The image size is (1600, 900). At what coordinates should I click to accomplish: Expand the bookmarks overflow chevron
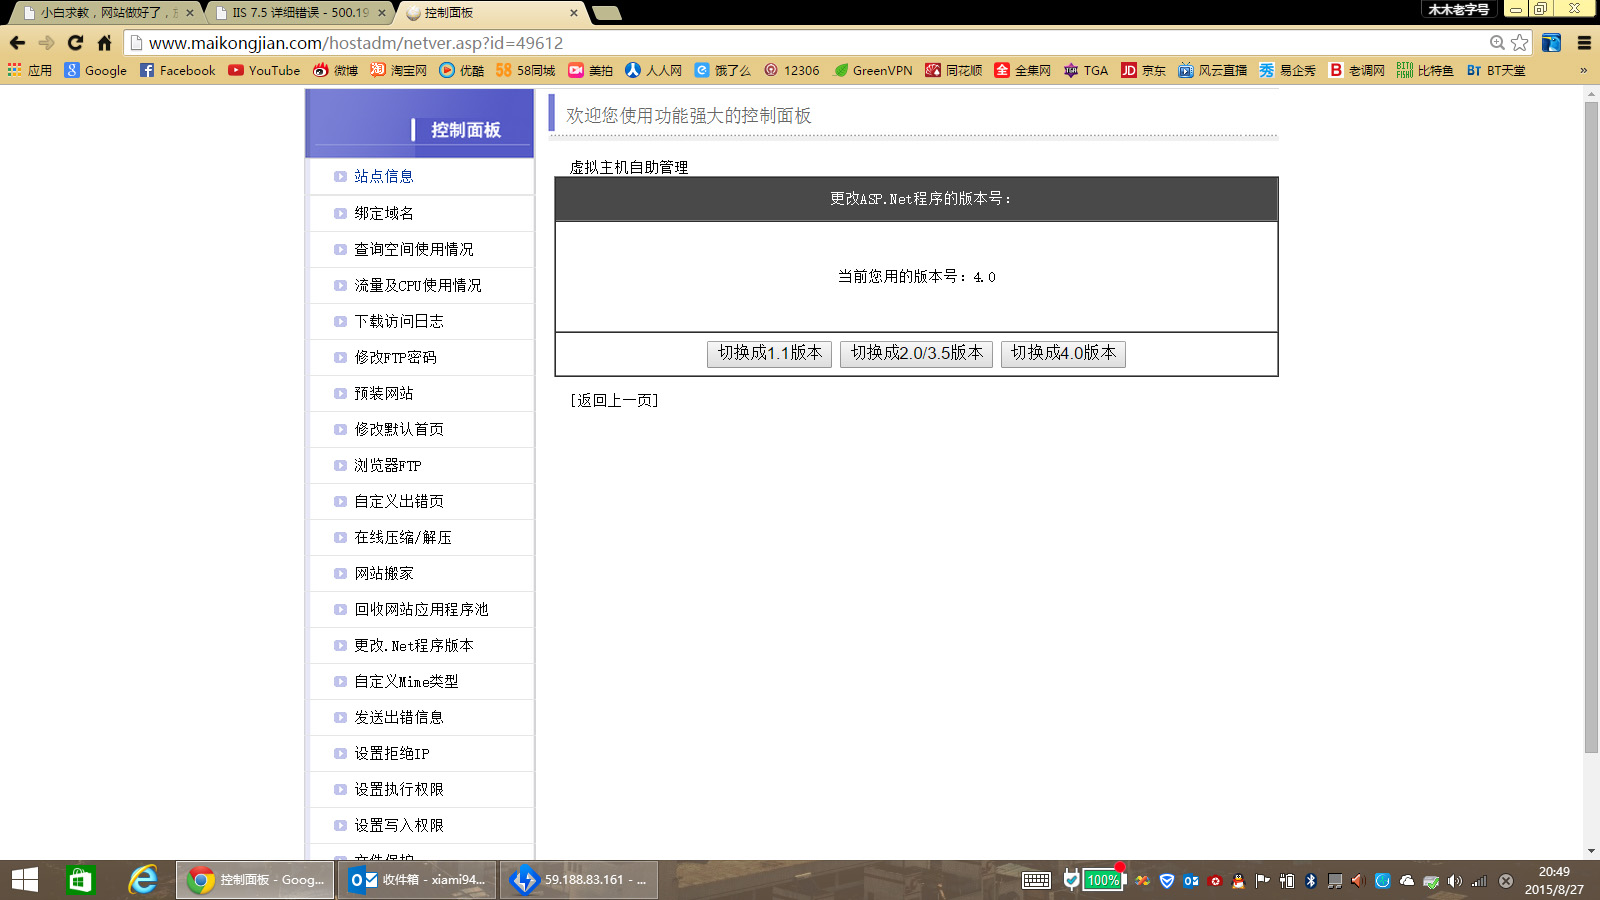tap(1583, 70)
